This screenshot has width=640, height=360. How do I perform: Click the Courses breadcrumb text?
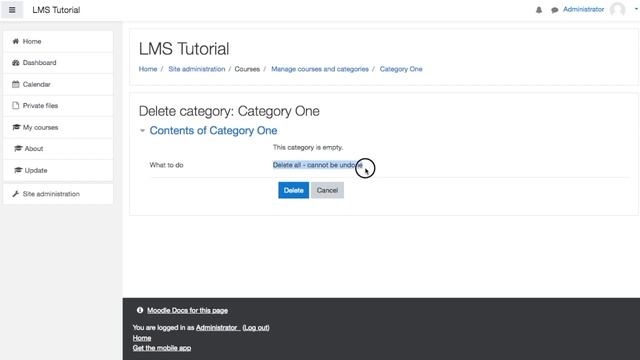(x=247, y=69)
